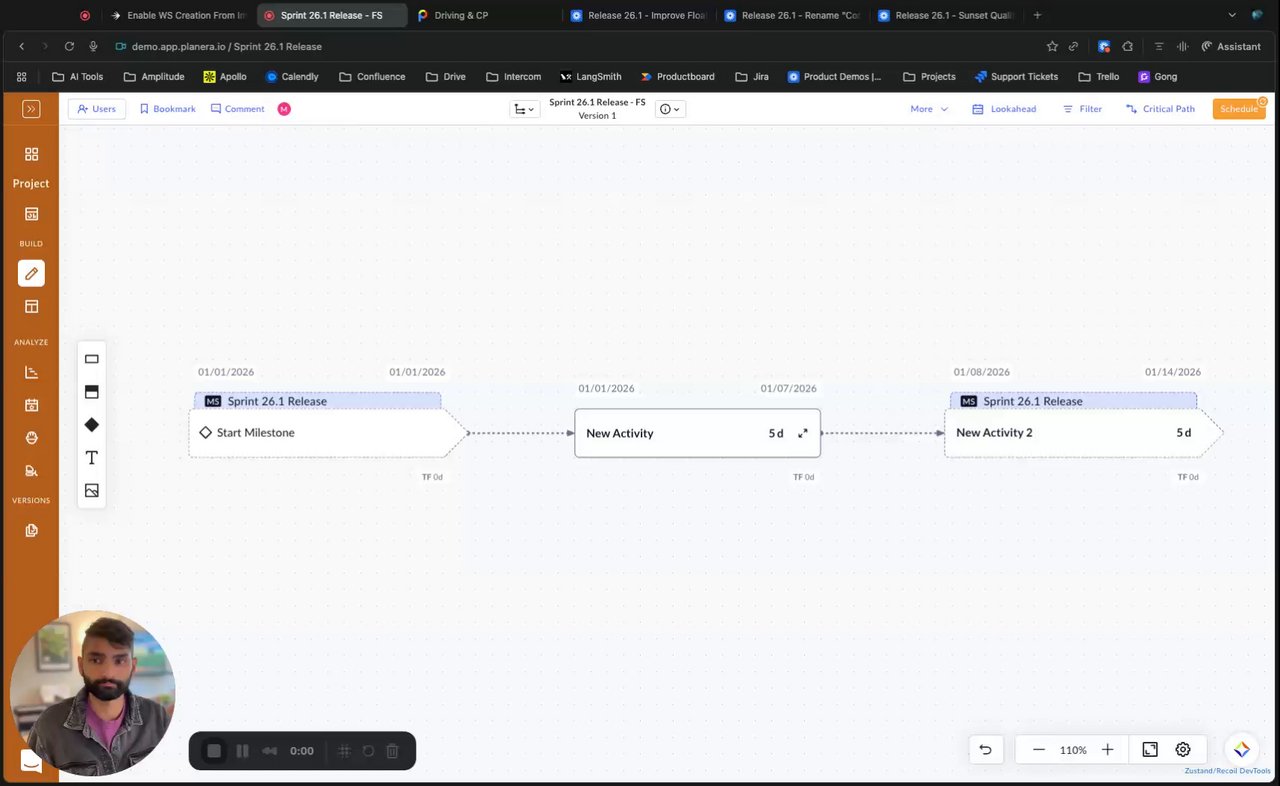Delete recording with the trash icon

point(392,751)
